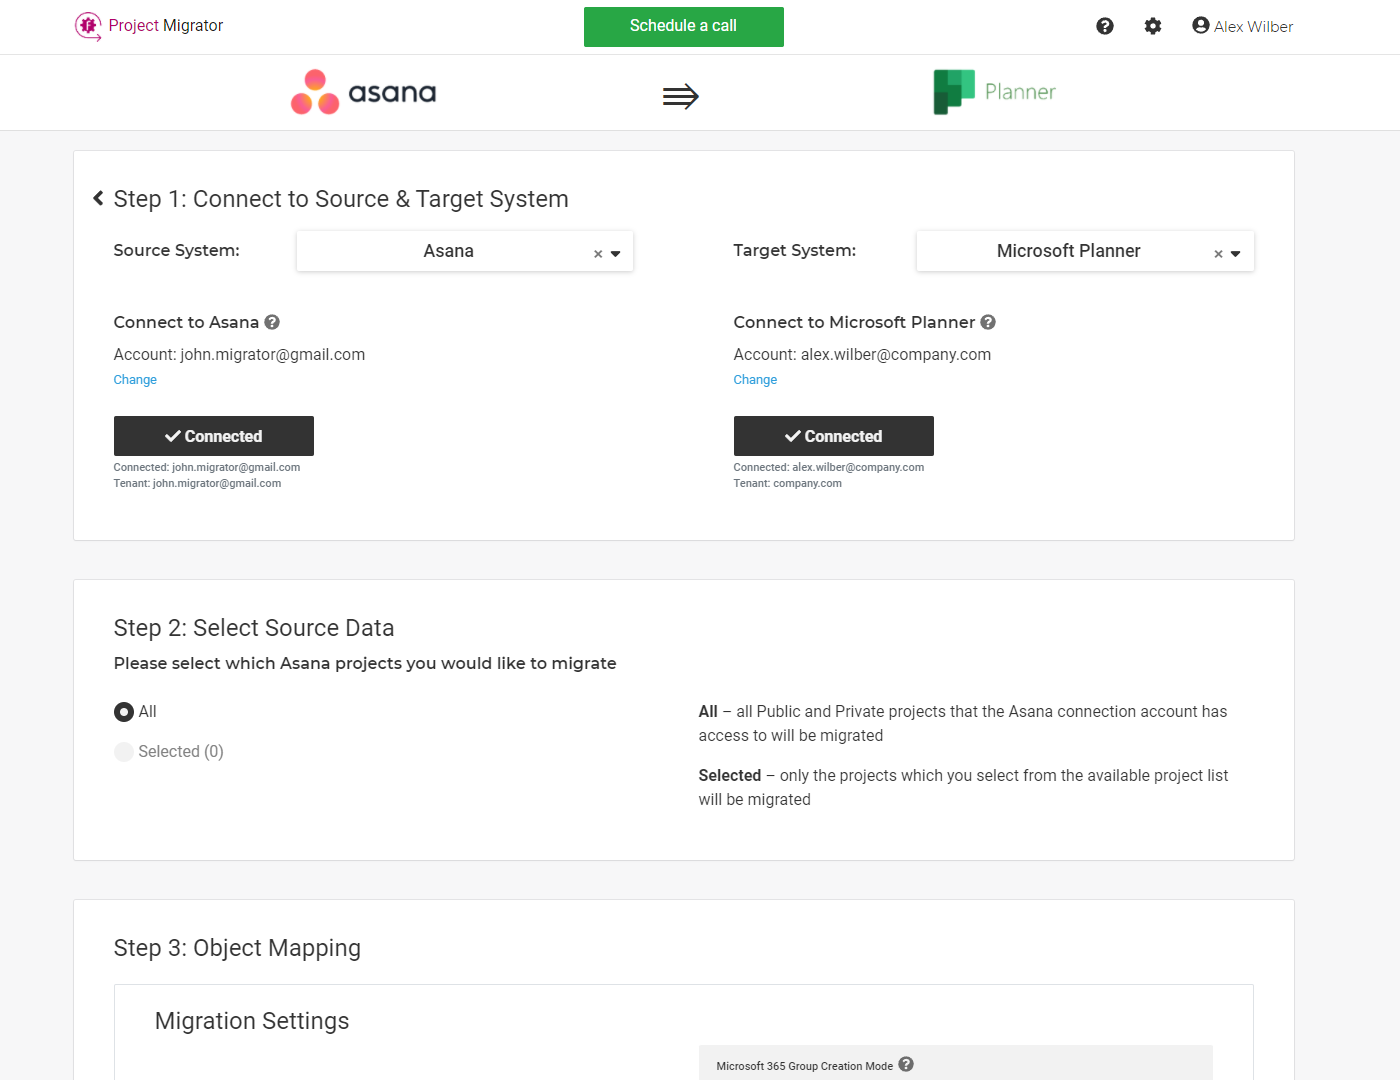1400x1080 pixels.
Task: Click the Planner logo in the banner
Action: (x=993, y=91)
